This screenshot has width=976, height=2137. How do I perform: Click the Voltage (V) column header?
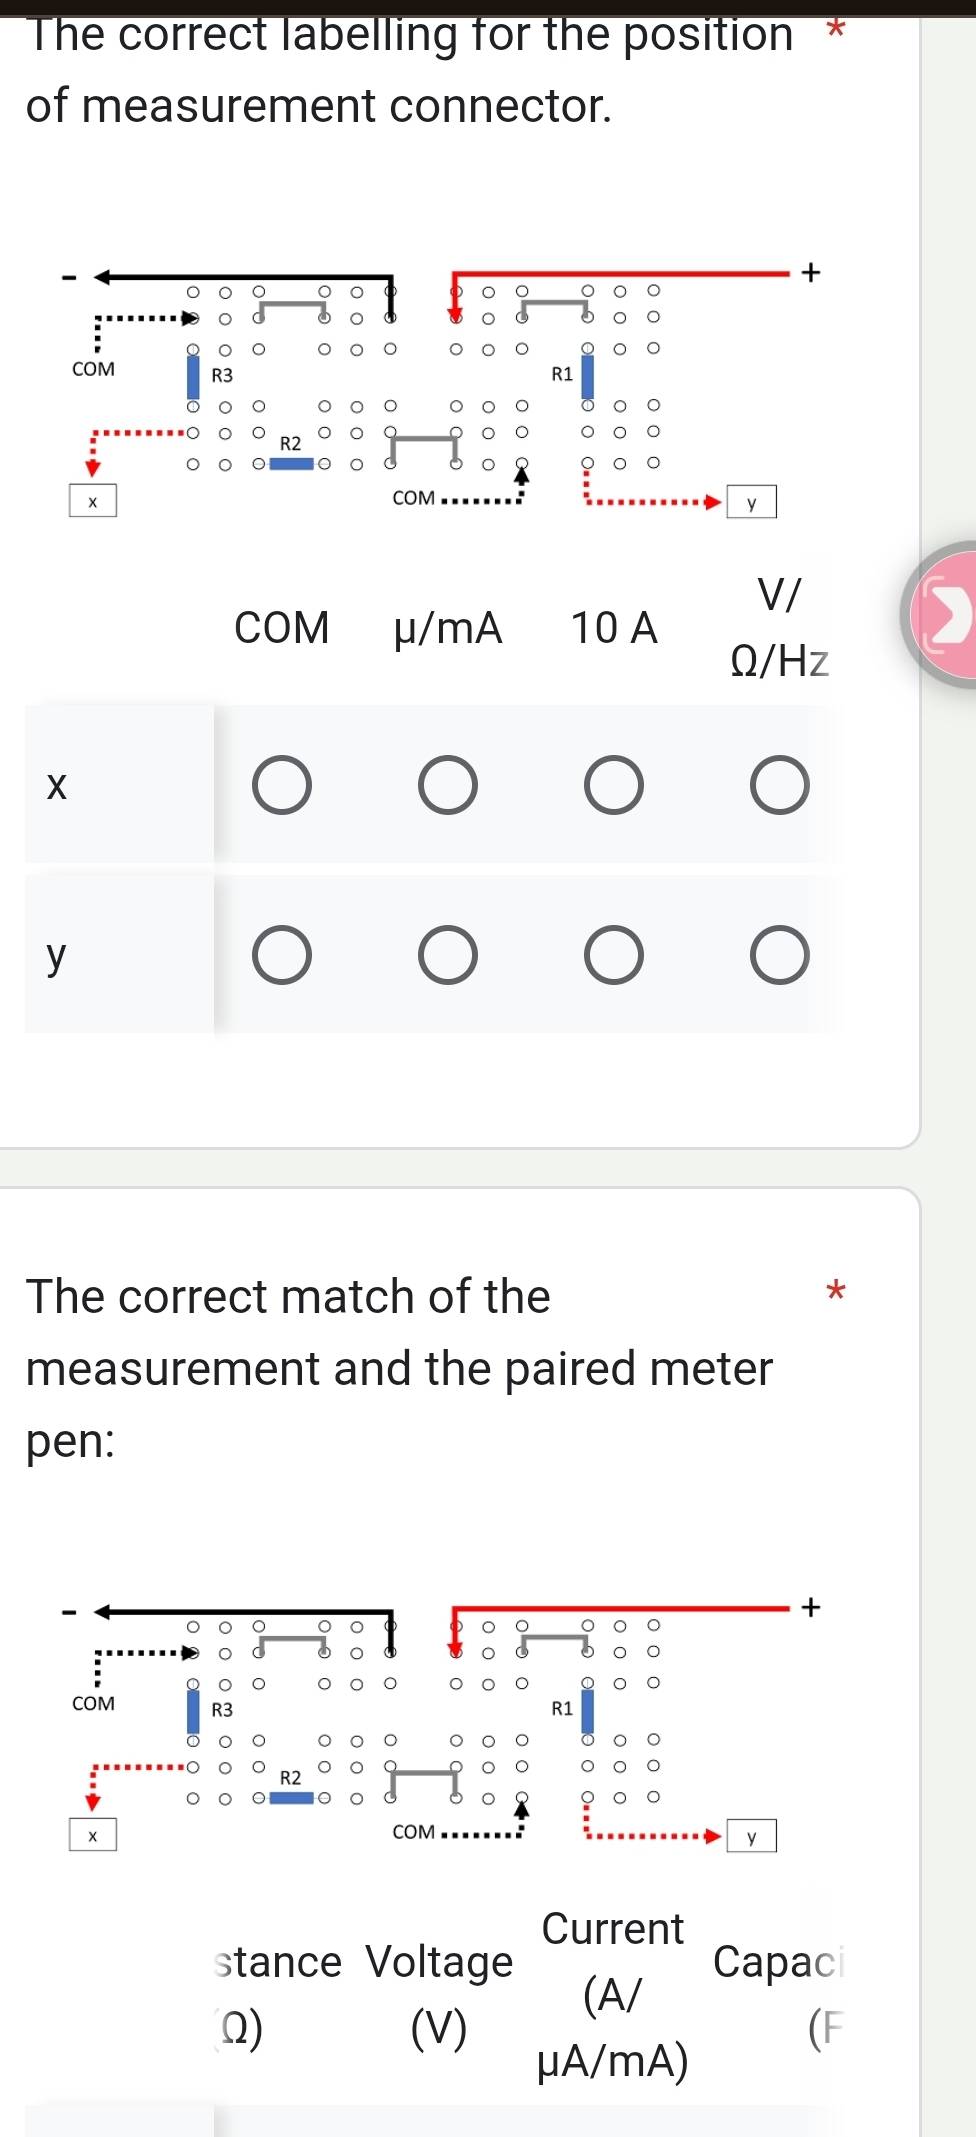439,1994
